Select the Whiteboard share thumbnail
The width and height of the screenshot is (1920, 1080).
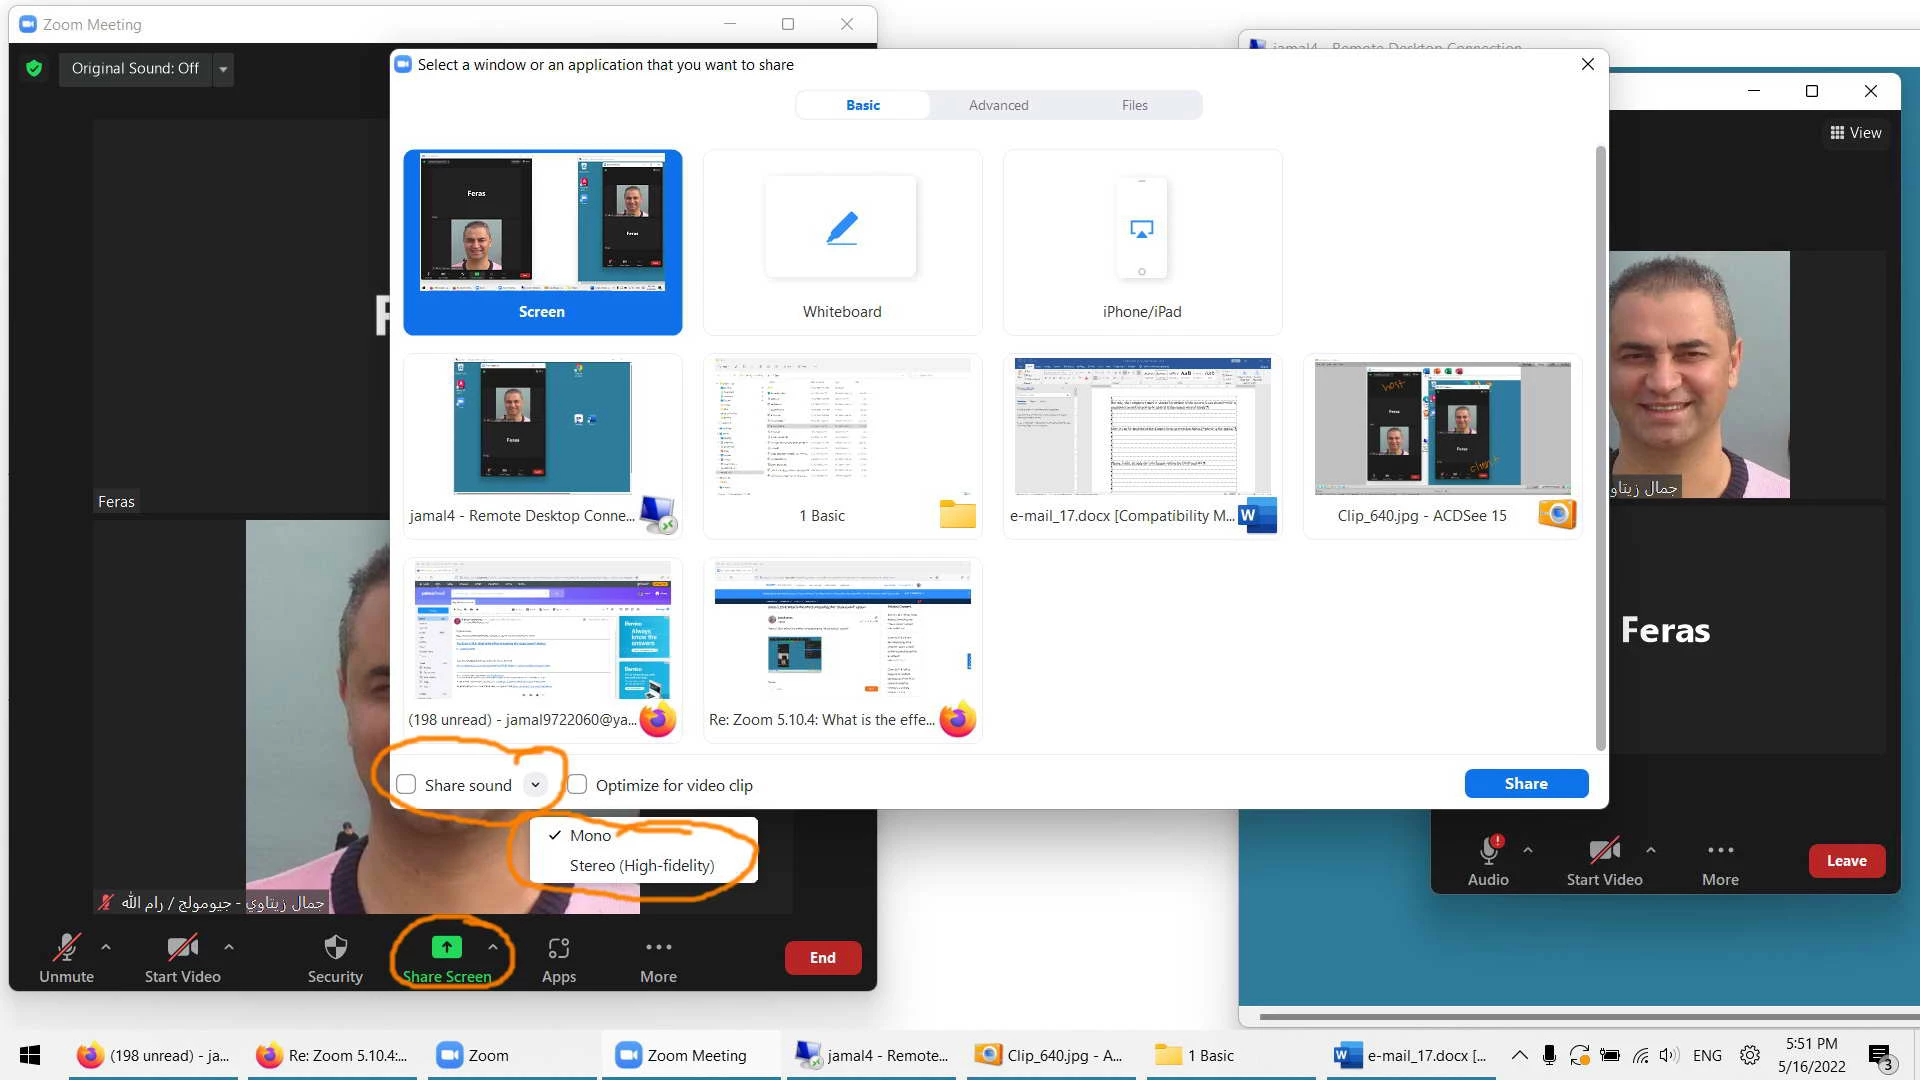click(x=842, y=242)
